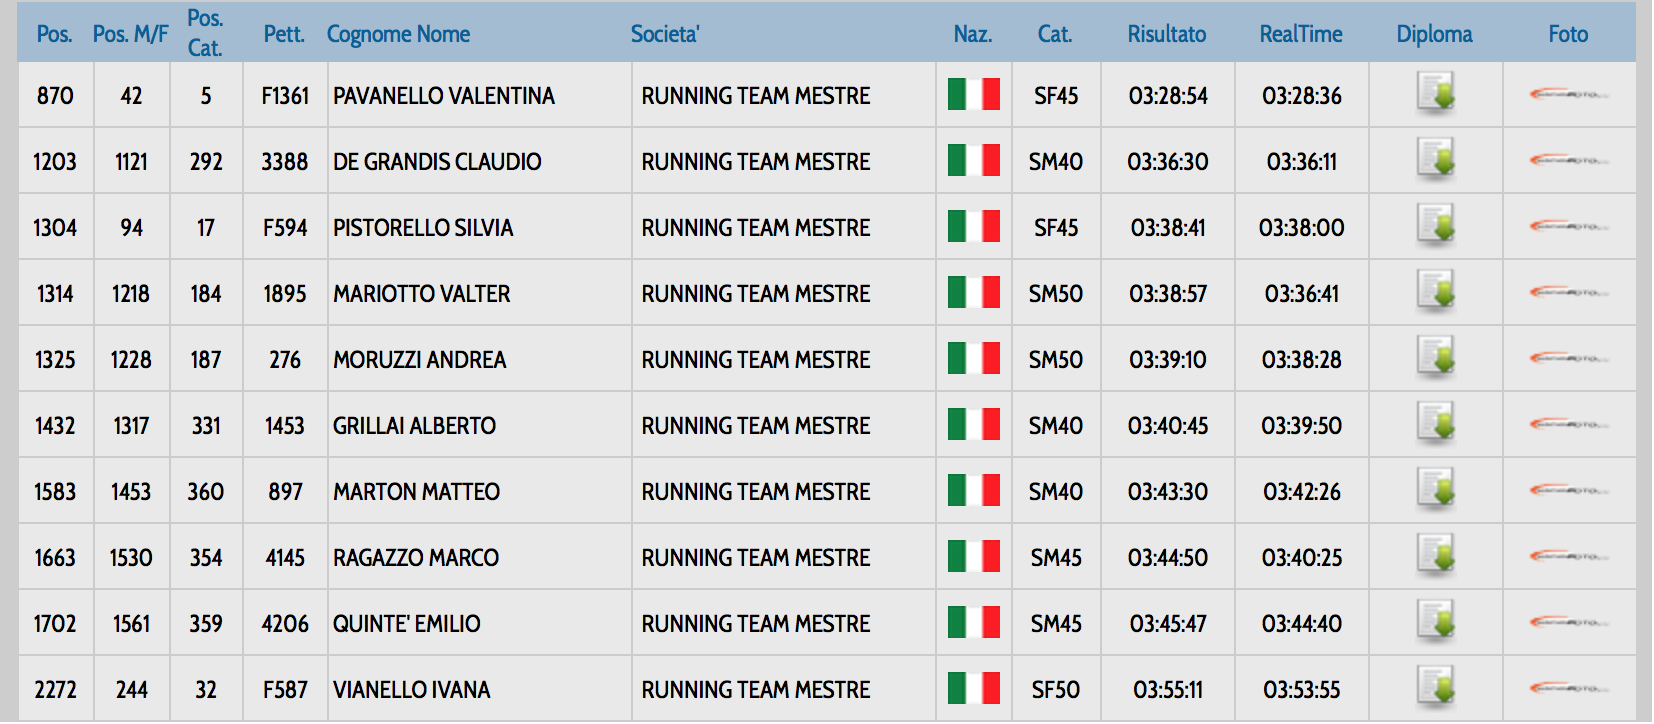The image size is (1654, 724).
Task: Click diploma icon in Mariotto Valter row
Action: click(x=1435, y=292)
